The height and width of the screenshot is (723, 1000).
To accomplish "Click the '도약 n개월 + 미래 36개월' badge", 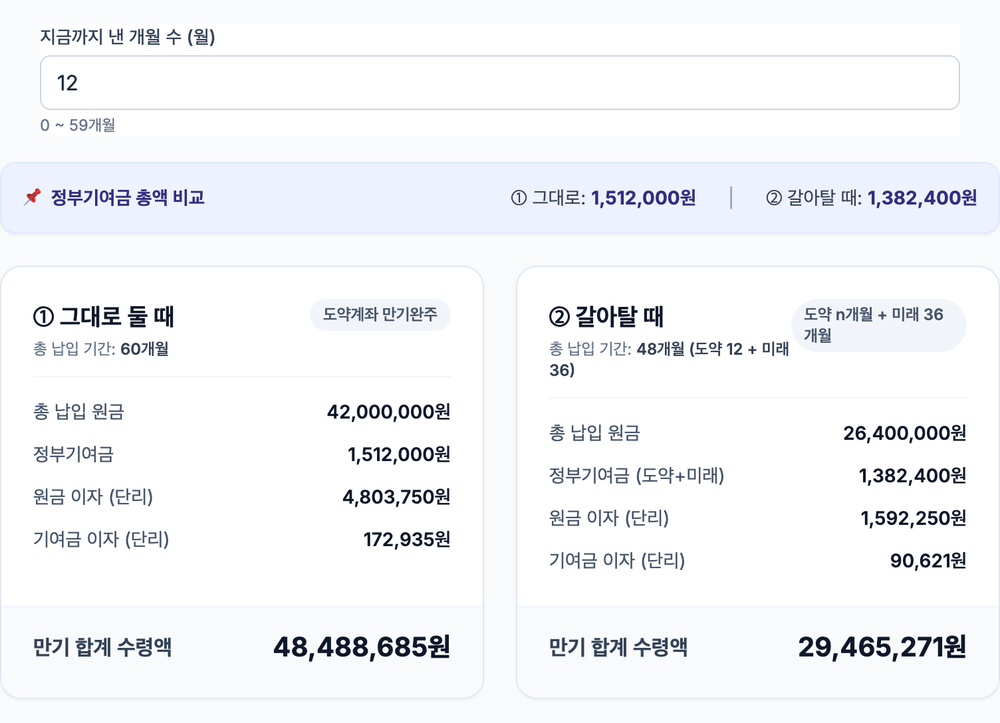I will click(879, 325).
